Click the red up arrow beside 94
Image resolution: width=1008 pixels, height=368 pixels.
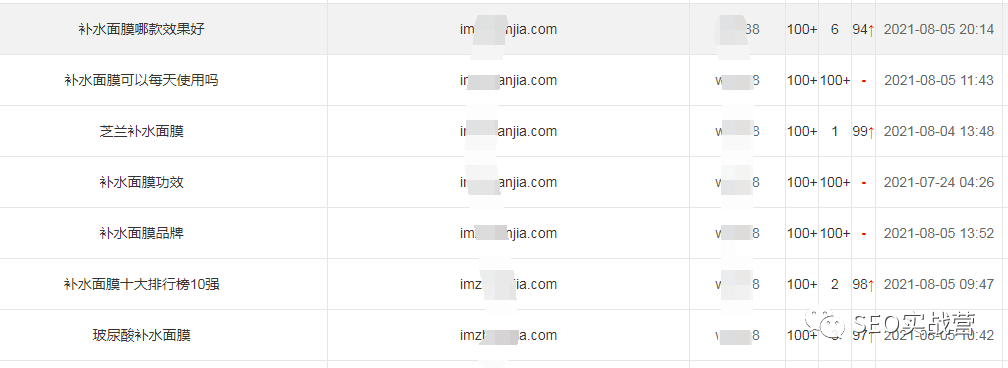click(871, 30)
